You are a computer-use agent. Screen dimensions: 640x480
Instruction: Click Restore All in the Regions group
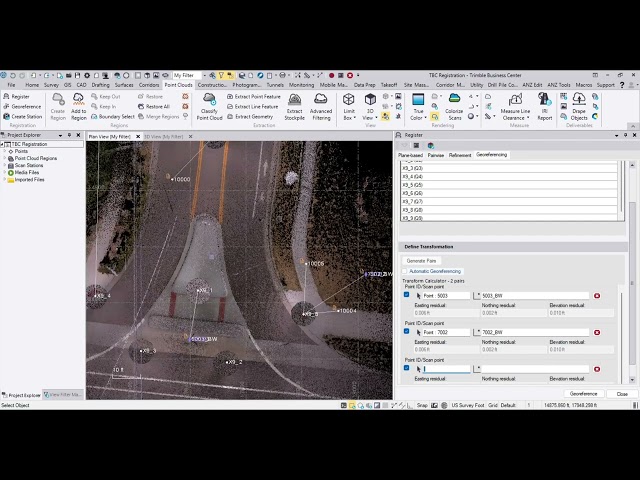point(153,107)
